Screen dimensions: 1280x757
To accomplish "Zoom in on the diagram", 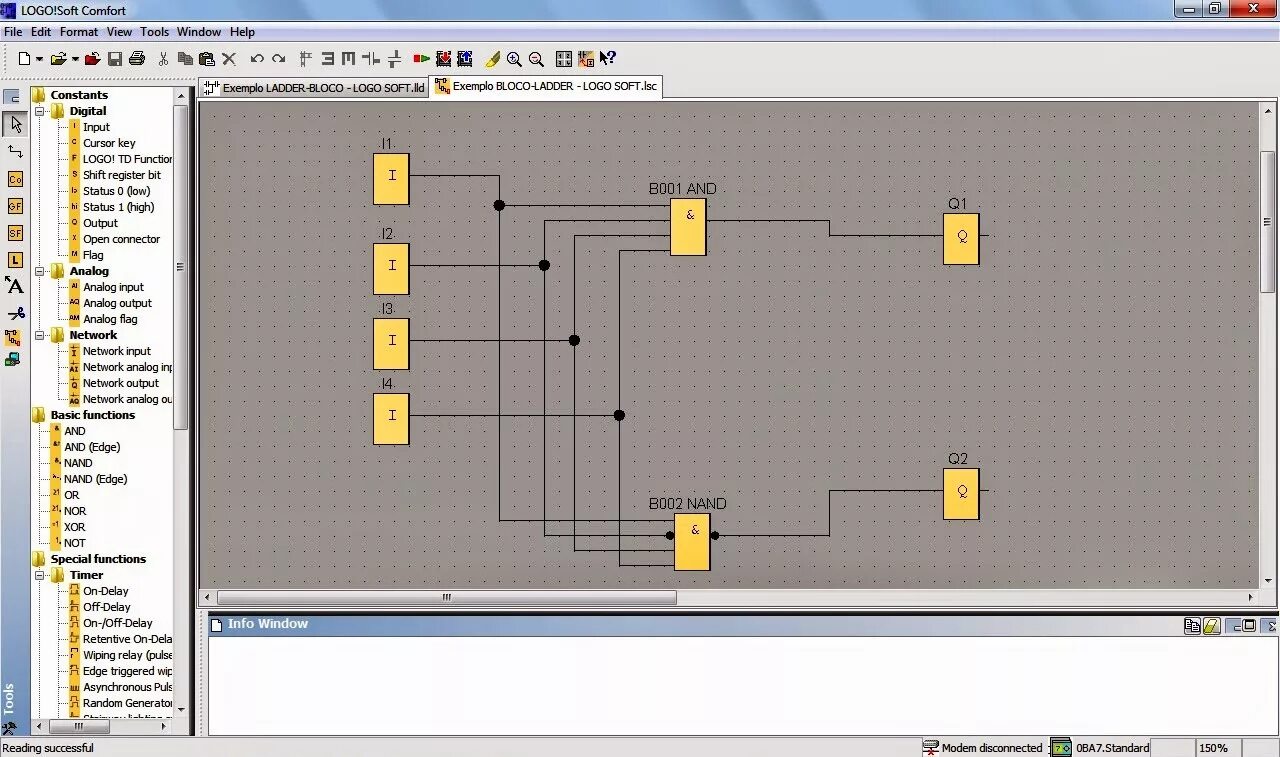I will point(514,59).
